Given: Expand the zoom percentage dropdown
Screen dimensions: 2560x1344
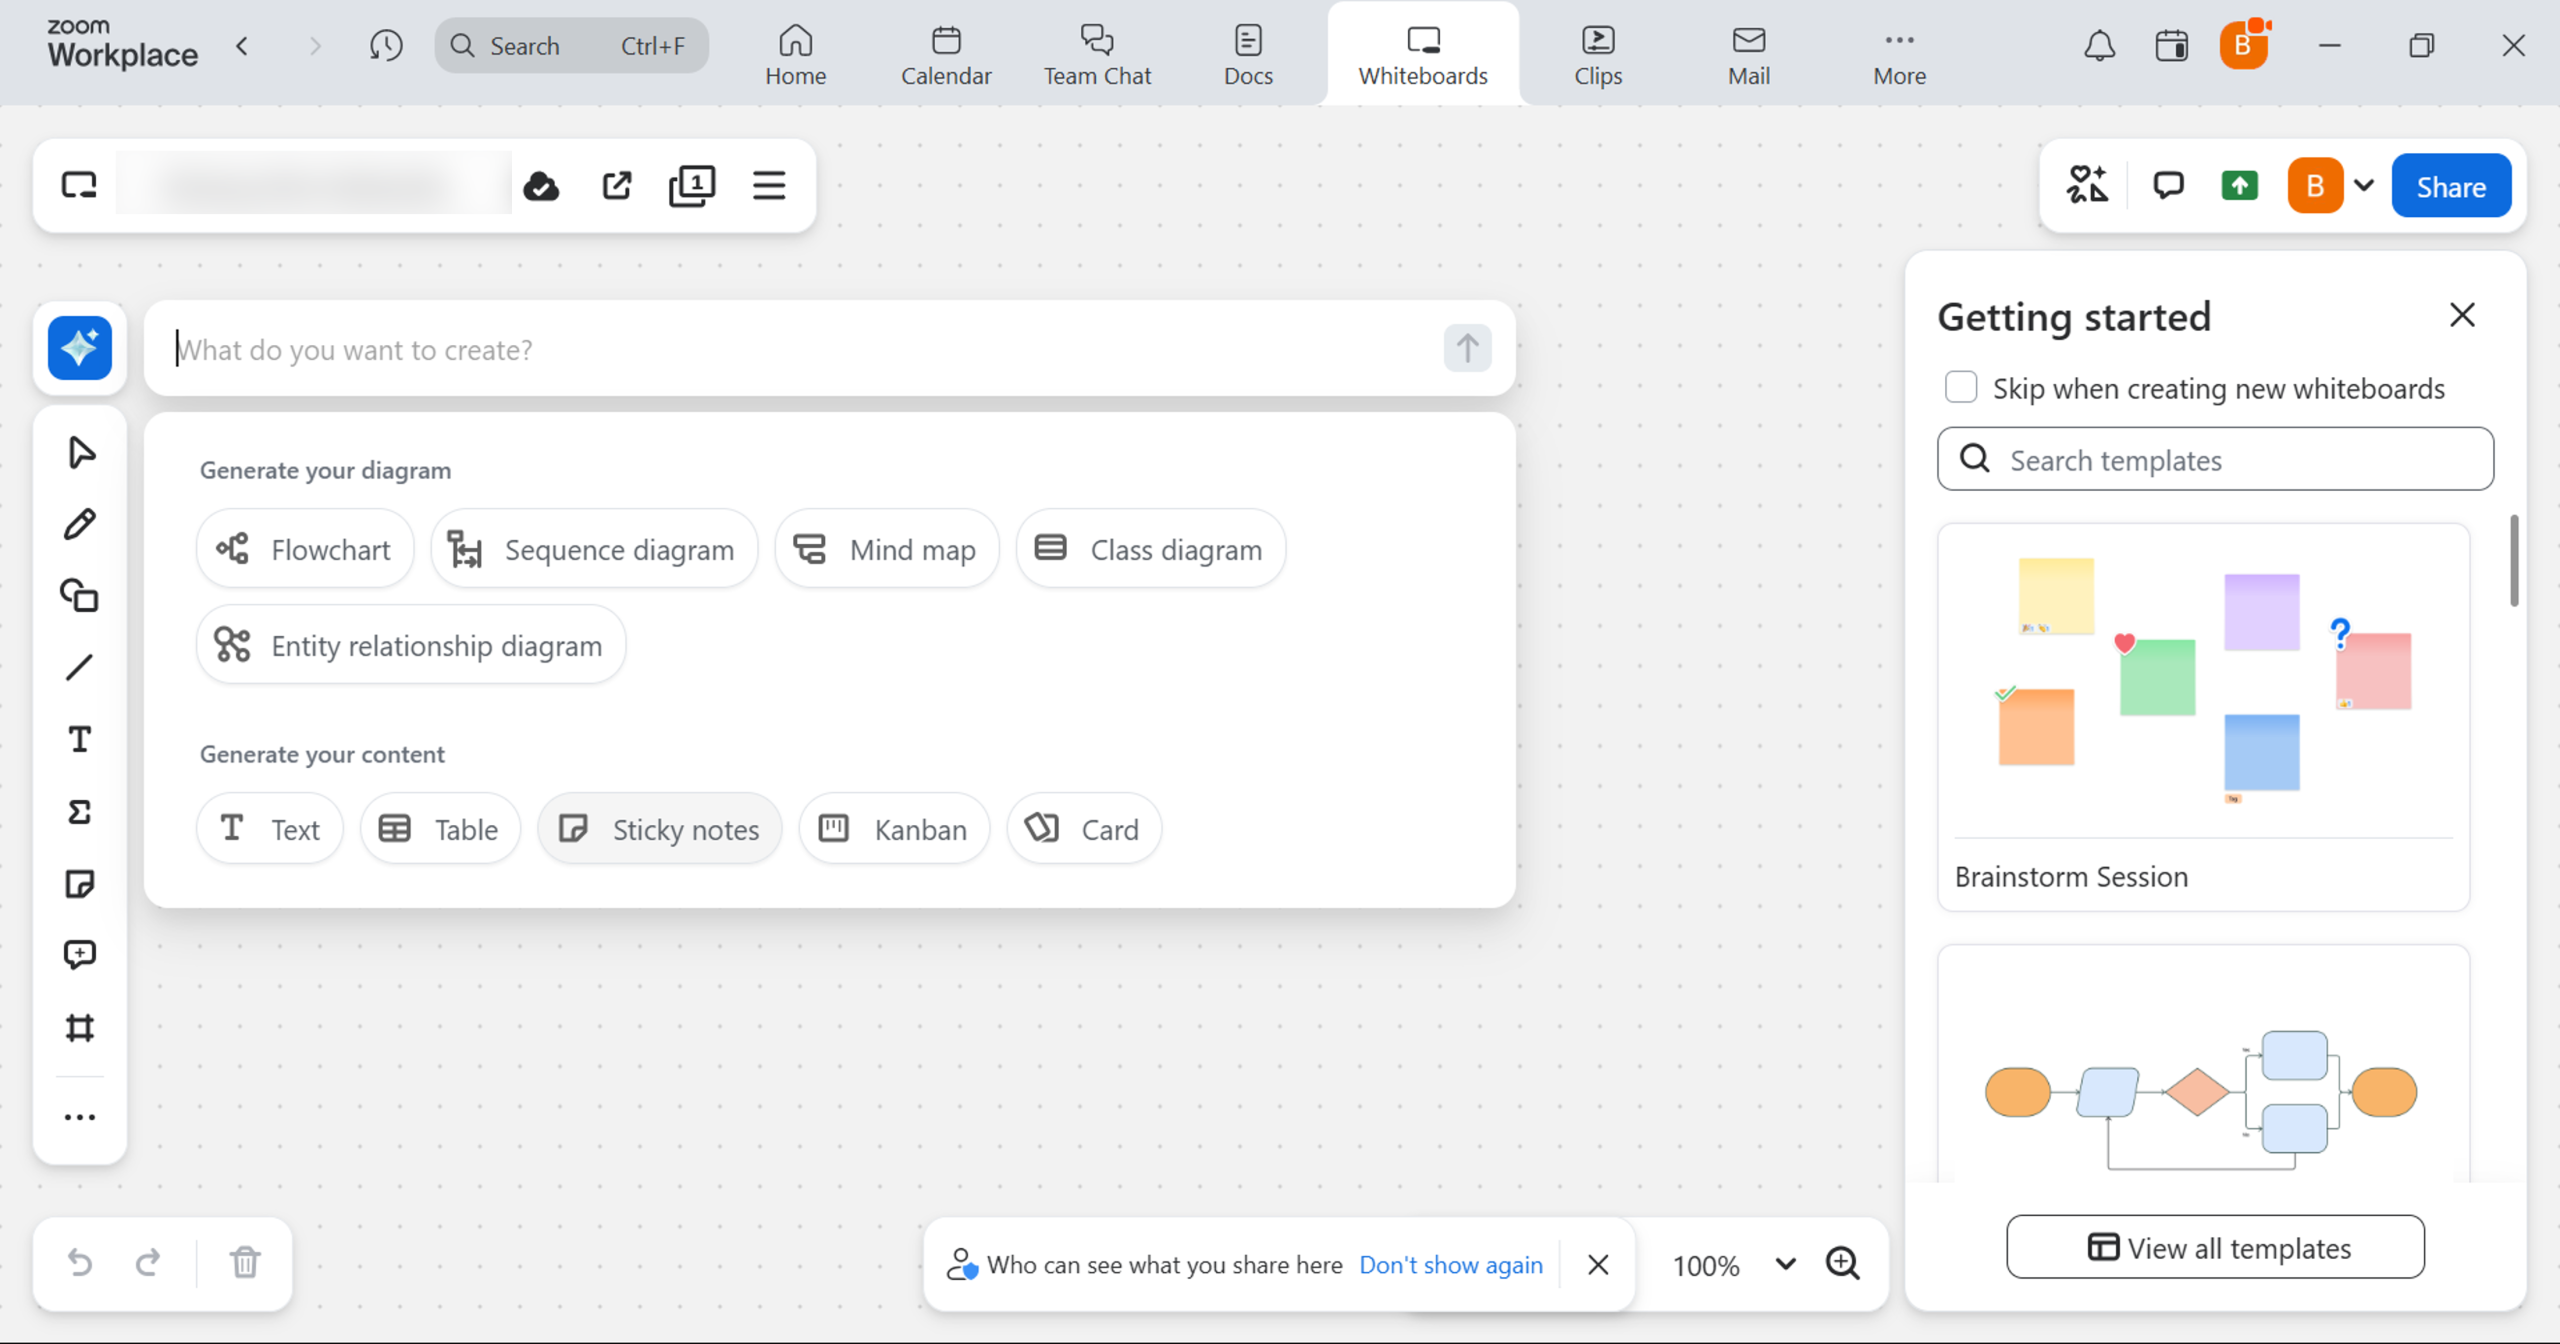Looking at the screenshot, I should click(x=1786, y=1264).
